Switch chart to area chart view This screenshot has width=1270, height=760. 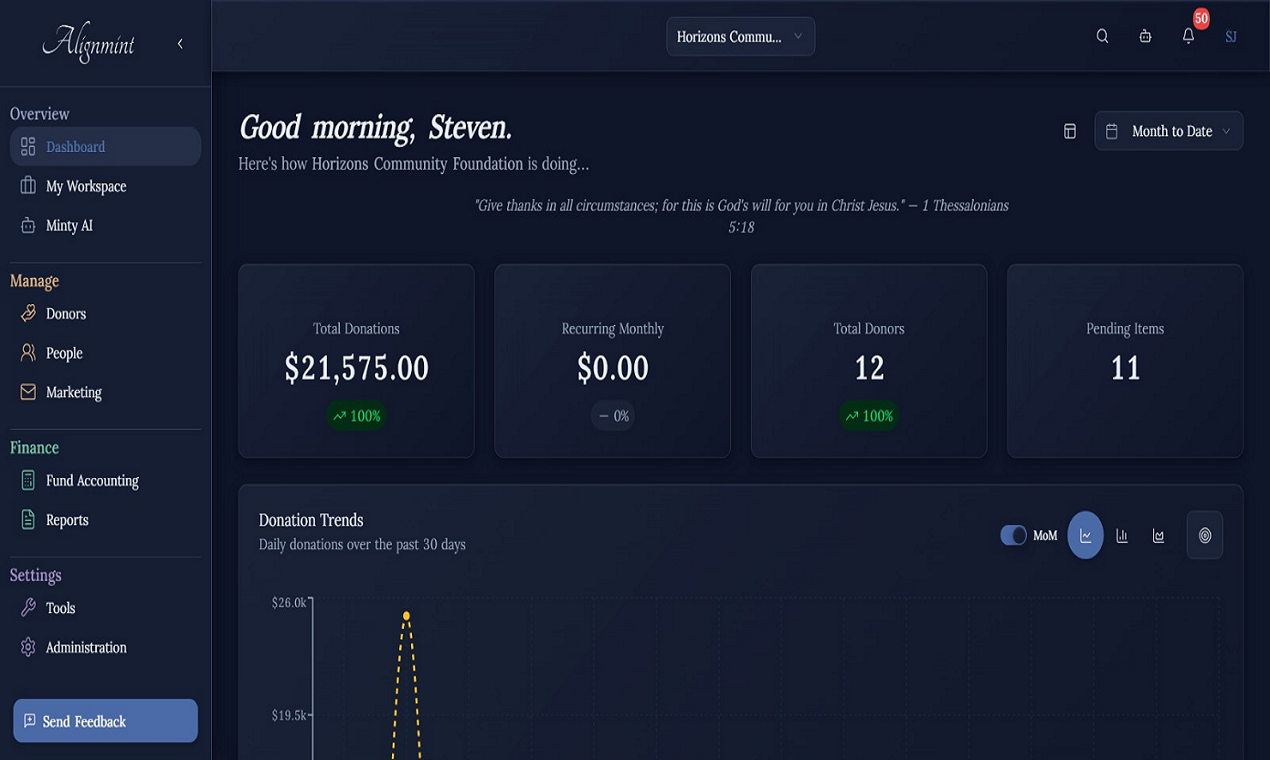pos(1158,536)
